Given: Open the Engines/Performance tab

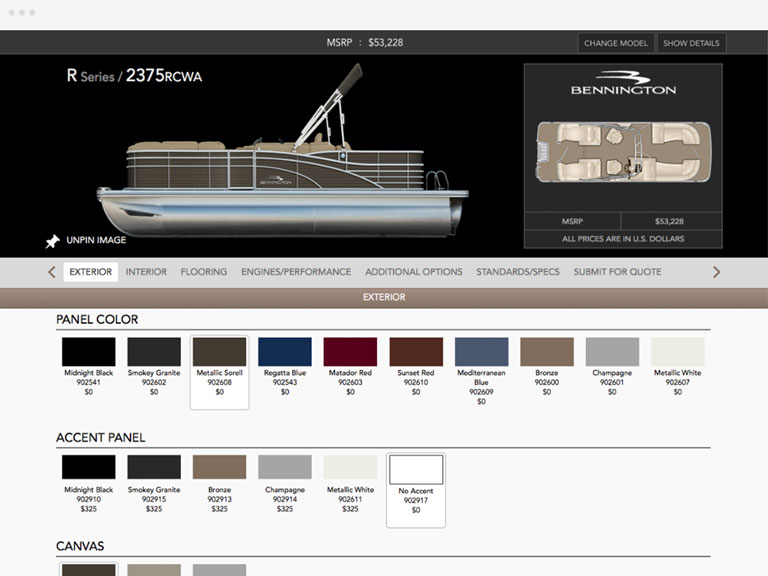Looking at the screenshot, I should tap(296, 272).
